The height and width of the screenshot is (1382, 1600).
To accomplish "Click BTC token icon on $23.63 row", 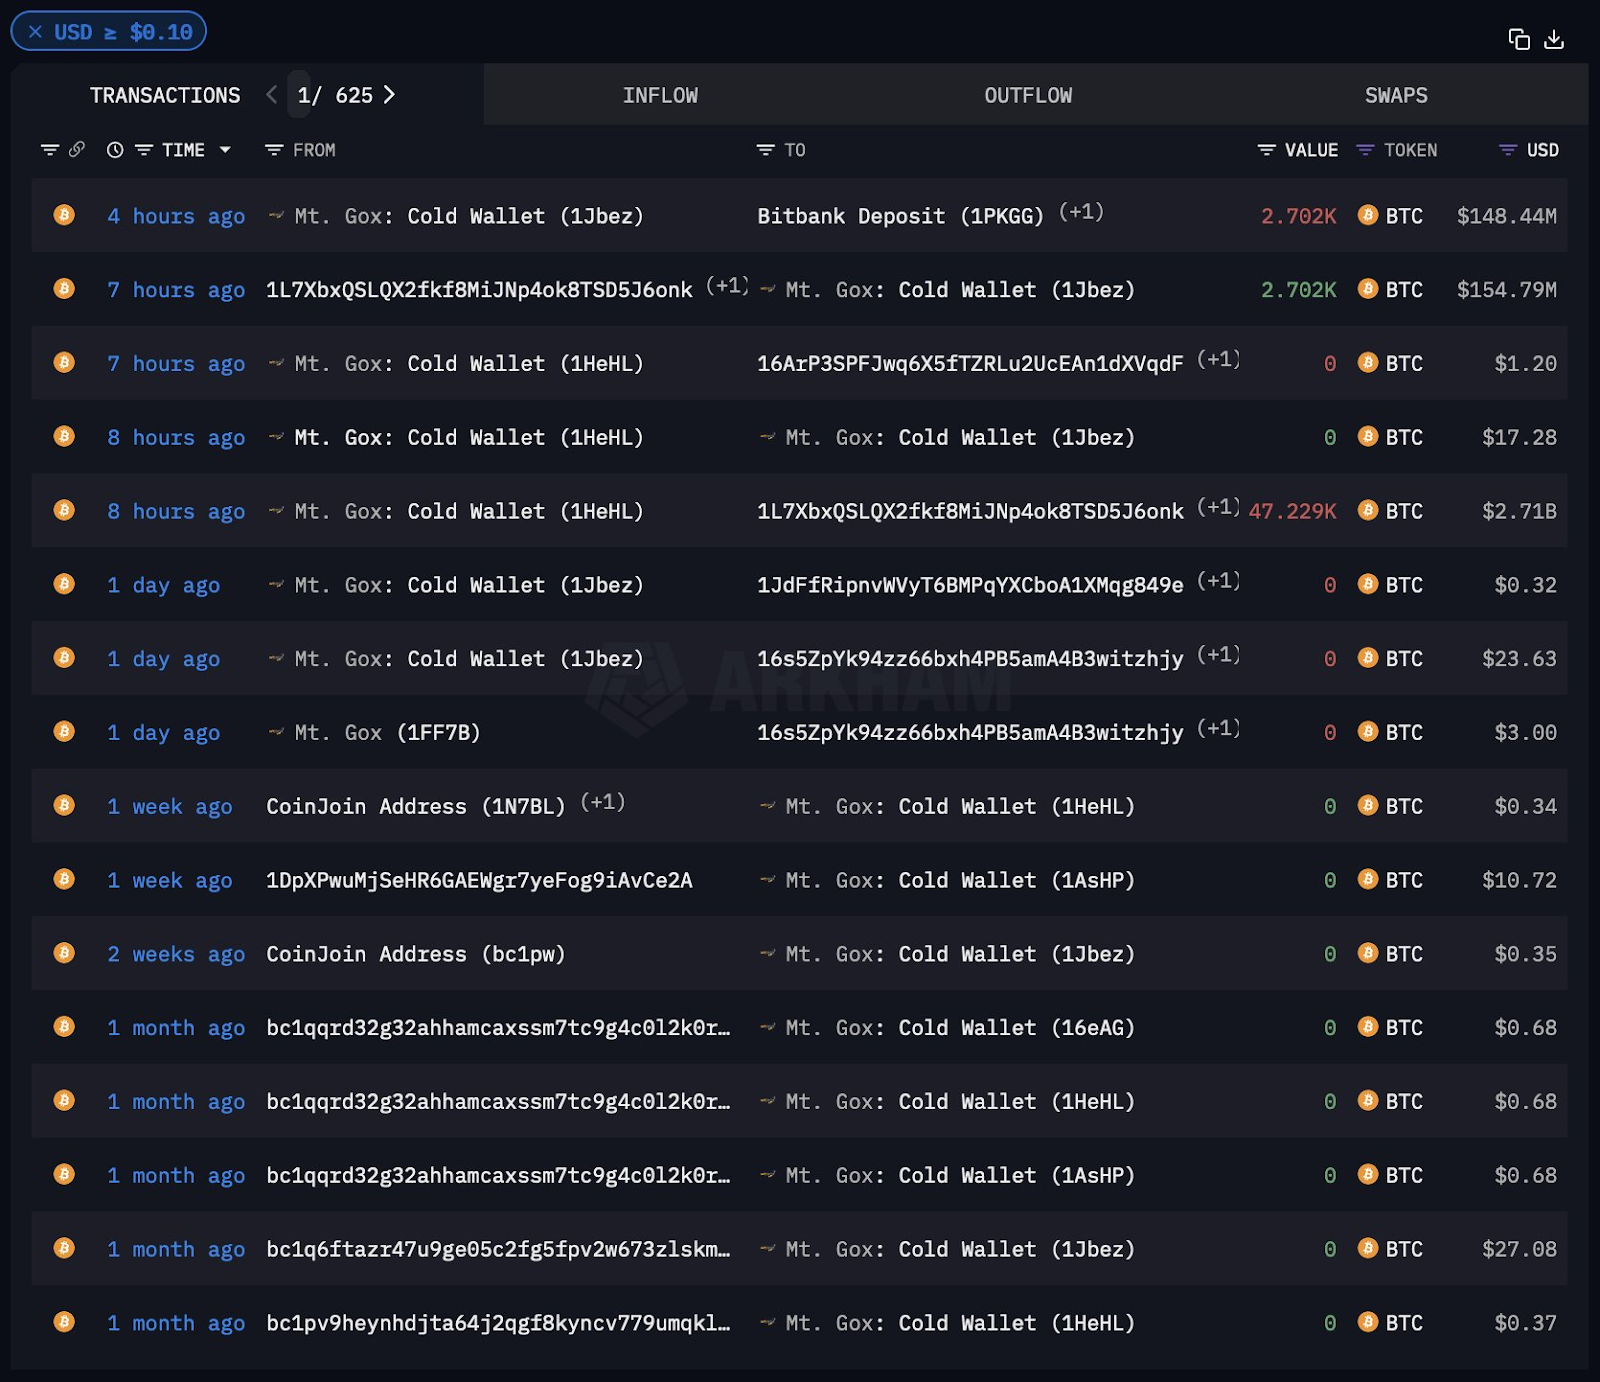I will click(x=1368, y=658).
